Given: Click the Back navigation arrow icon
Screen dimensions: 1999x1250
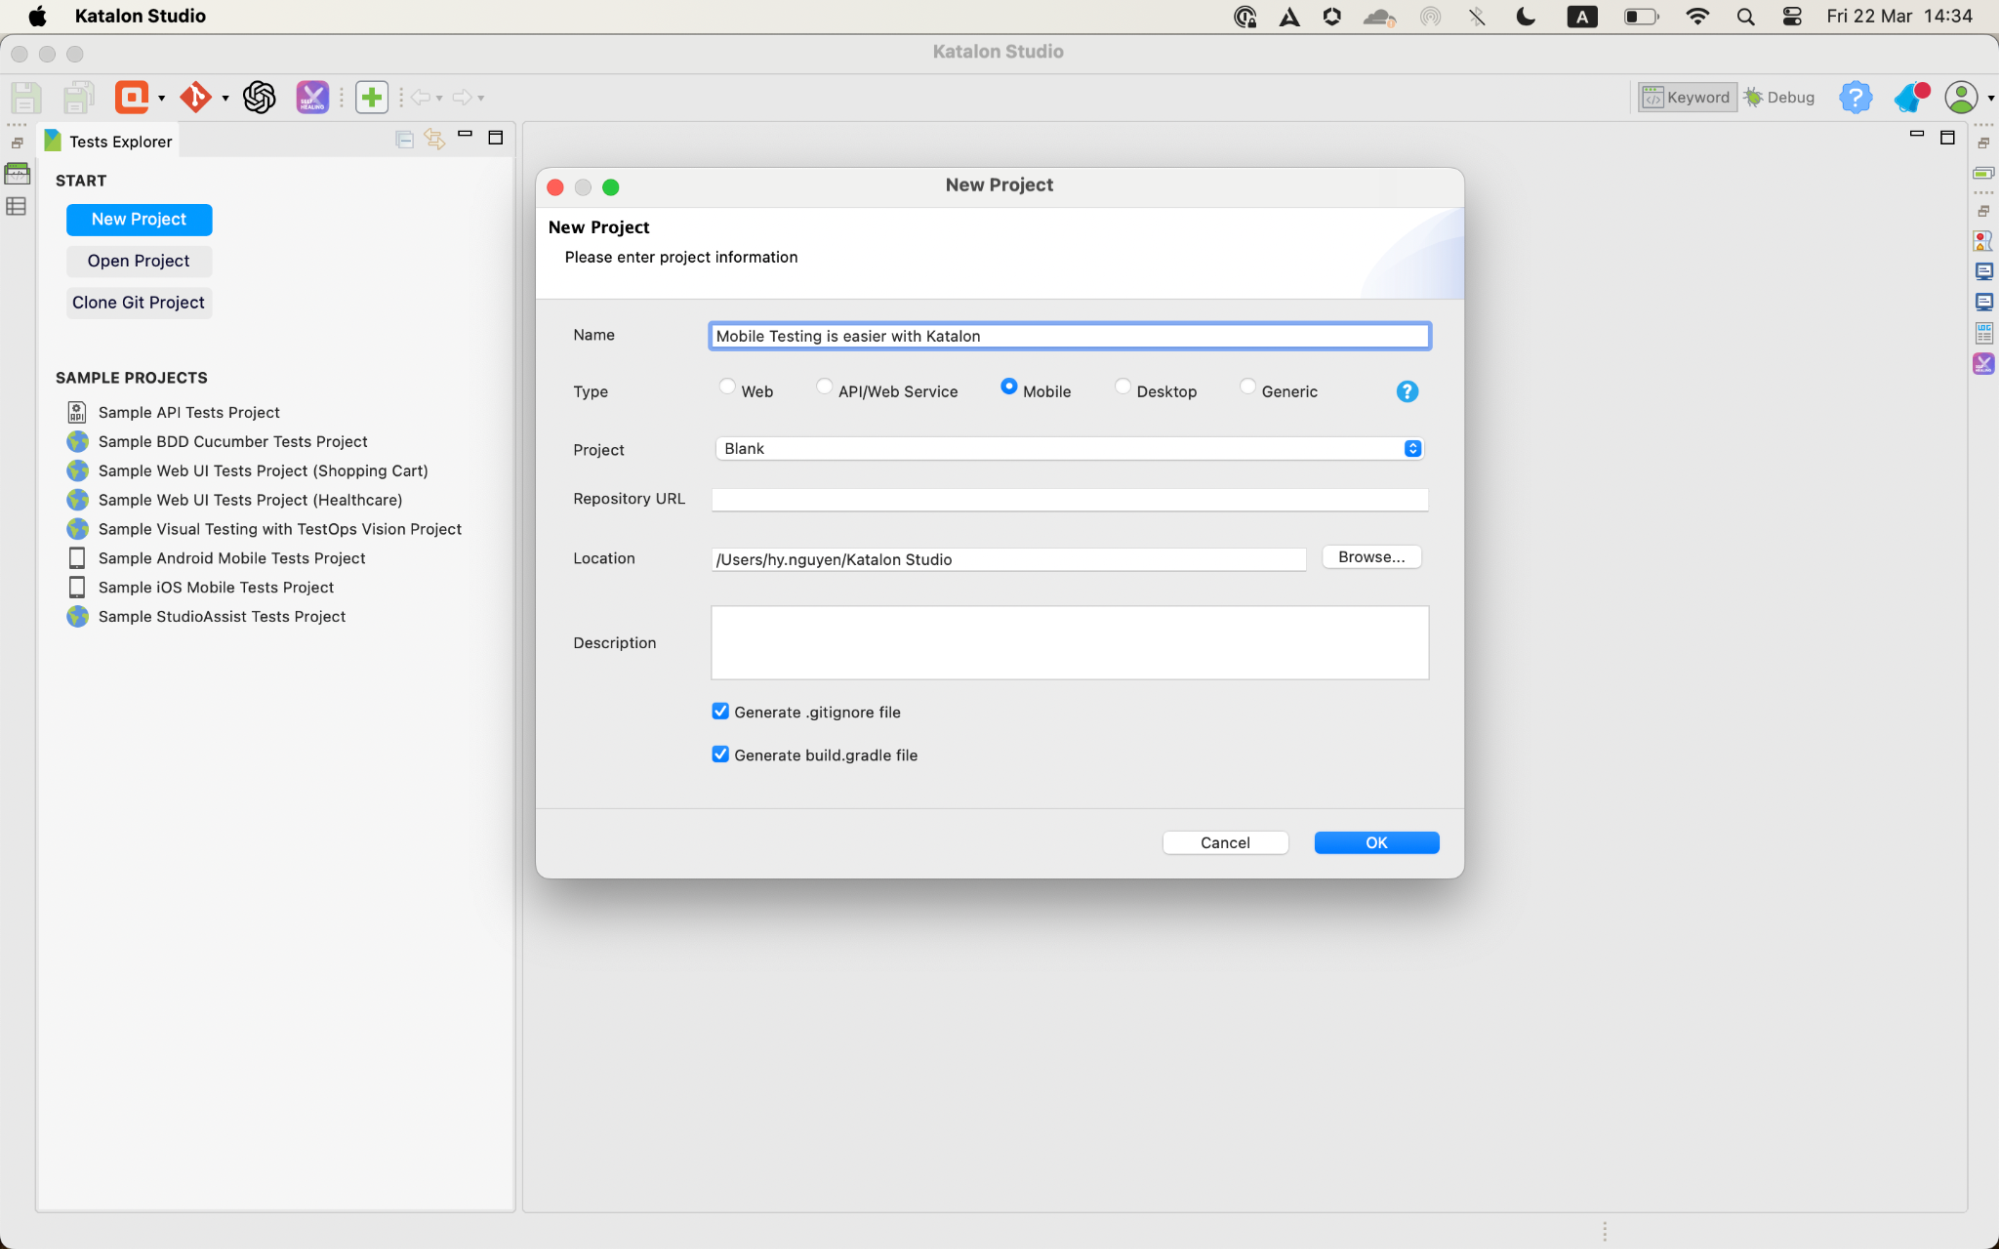Looking at the screenshot, I should 420,97.
